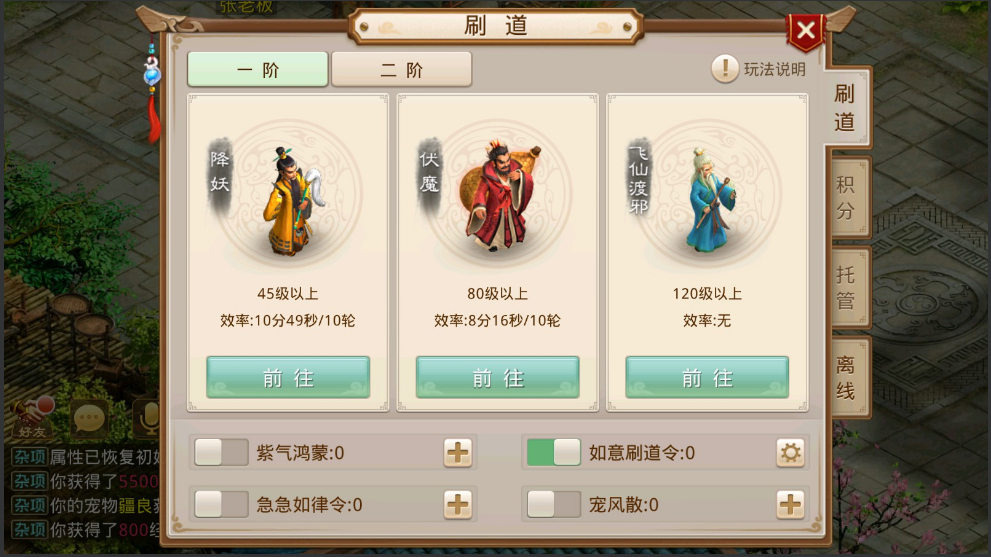991x557 pixels.
Task: Open the 托管 side tab
Action: pyautogui.click(x=847, y=288)
